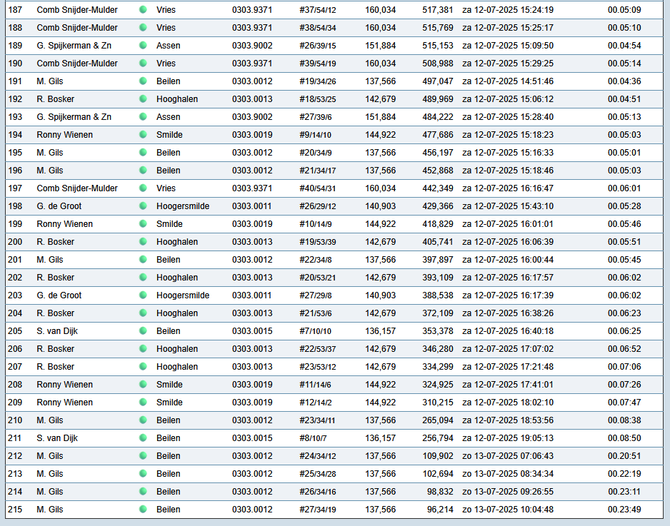Click rank number 215
The width and height of the screenshot is (670, 526).
(x=15, y=509)
